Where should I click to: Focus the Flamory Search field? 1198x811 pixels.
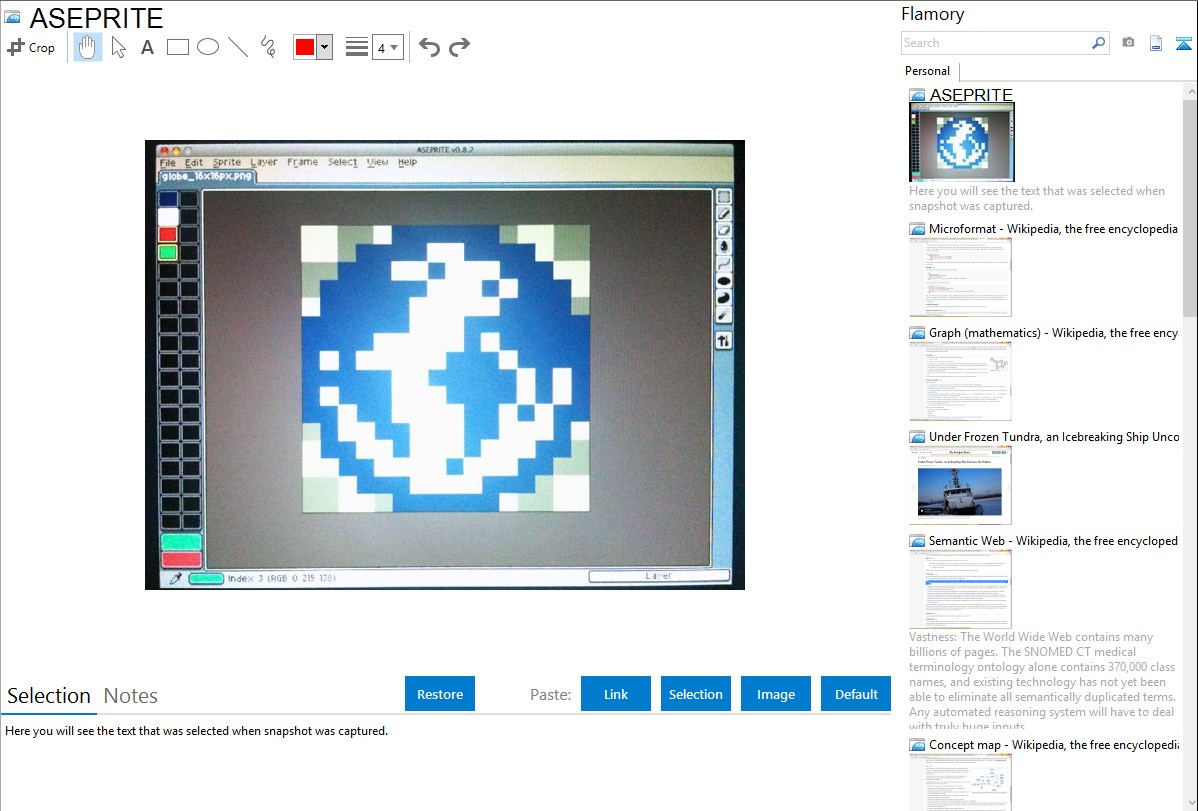pos(995,43)
